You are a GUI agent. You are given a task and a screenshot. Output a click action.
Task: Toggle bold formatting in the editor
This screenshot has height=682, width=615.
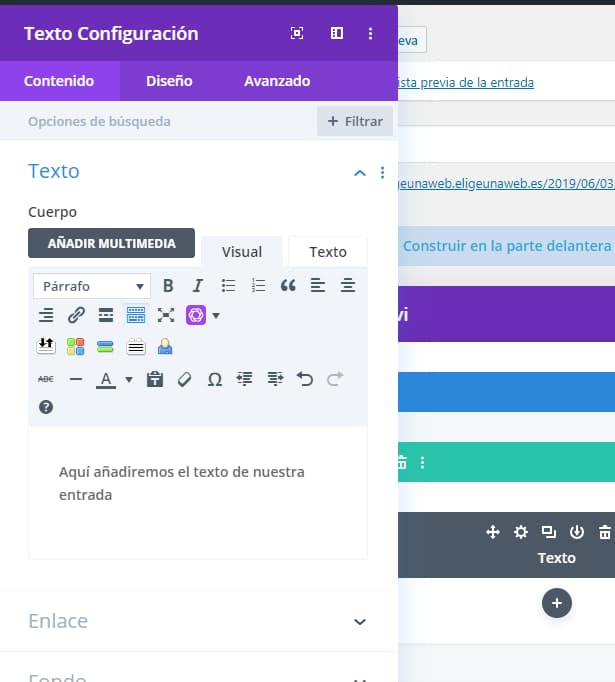click(168, 286)
